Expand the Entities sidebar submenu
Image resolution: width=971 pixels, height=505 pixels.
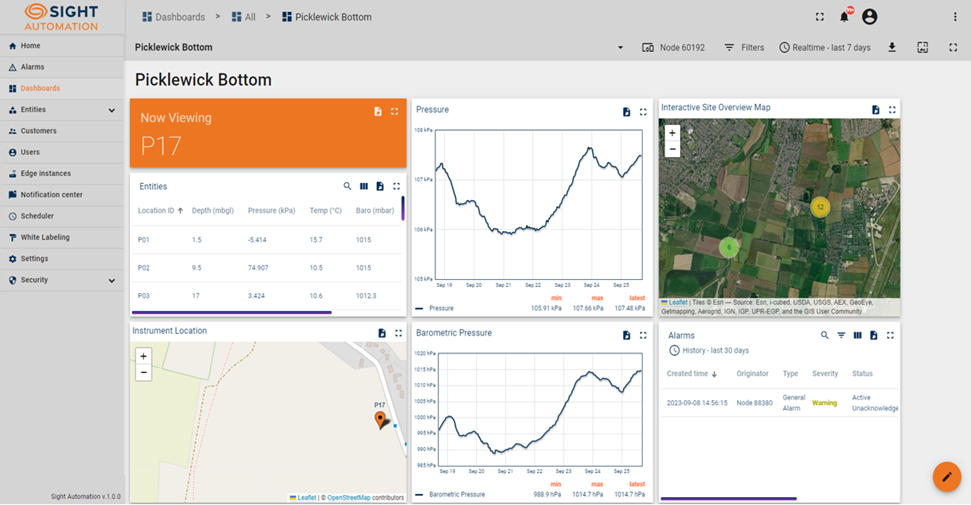tap(111, 110)
